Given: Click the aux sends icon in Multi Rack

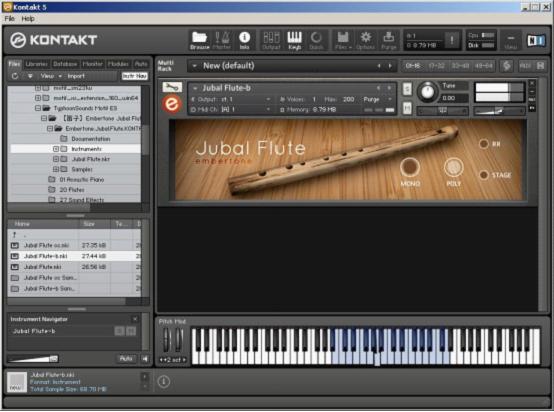Looking at the screenshot, I should 526,66.
